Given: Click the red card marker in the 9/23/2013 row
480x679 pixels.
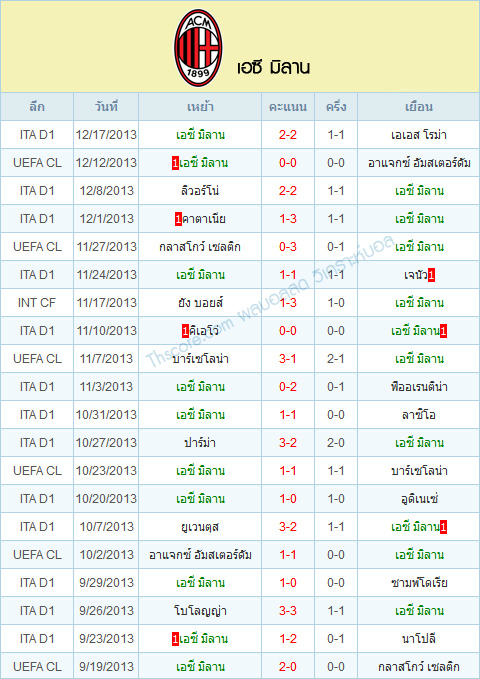Looking at the screenshot, I should click(175, 639).
